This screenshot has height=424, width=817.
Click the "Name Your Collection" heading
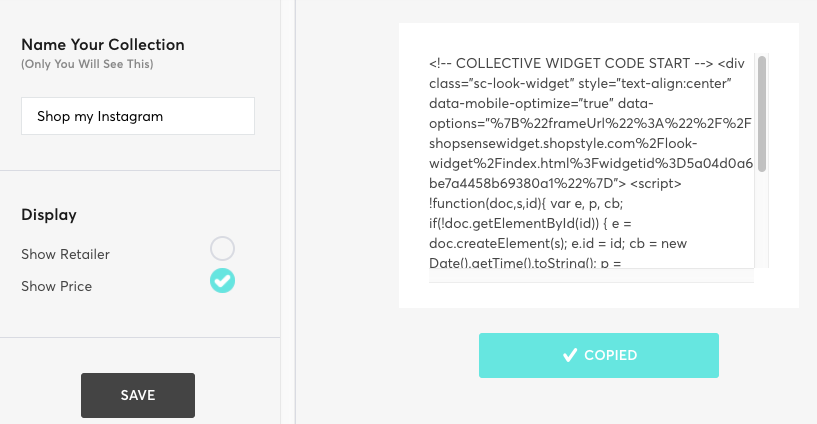pyautogui.click(x=103, y=45)
